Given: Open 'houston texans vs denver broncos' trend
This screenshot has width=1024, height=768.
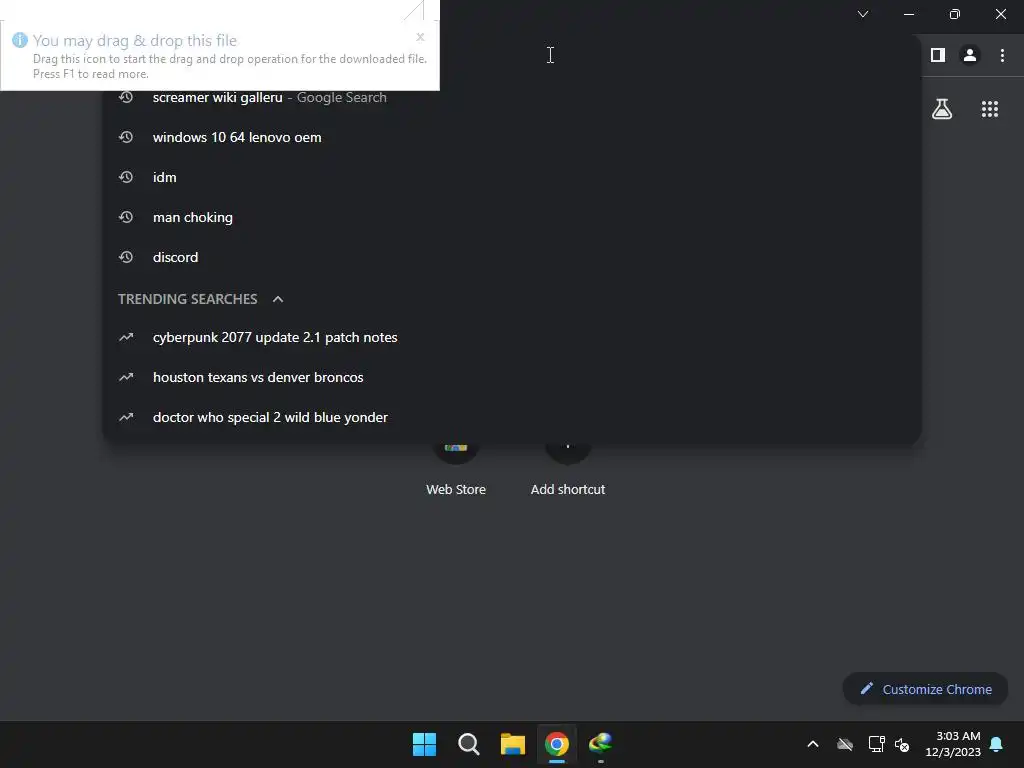Looking at the screenshot, I should point(512,377).
